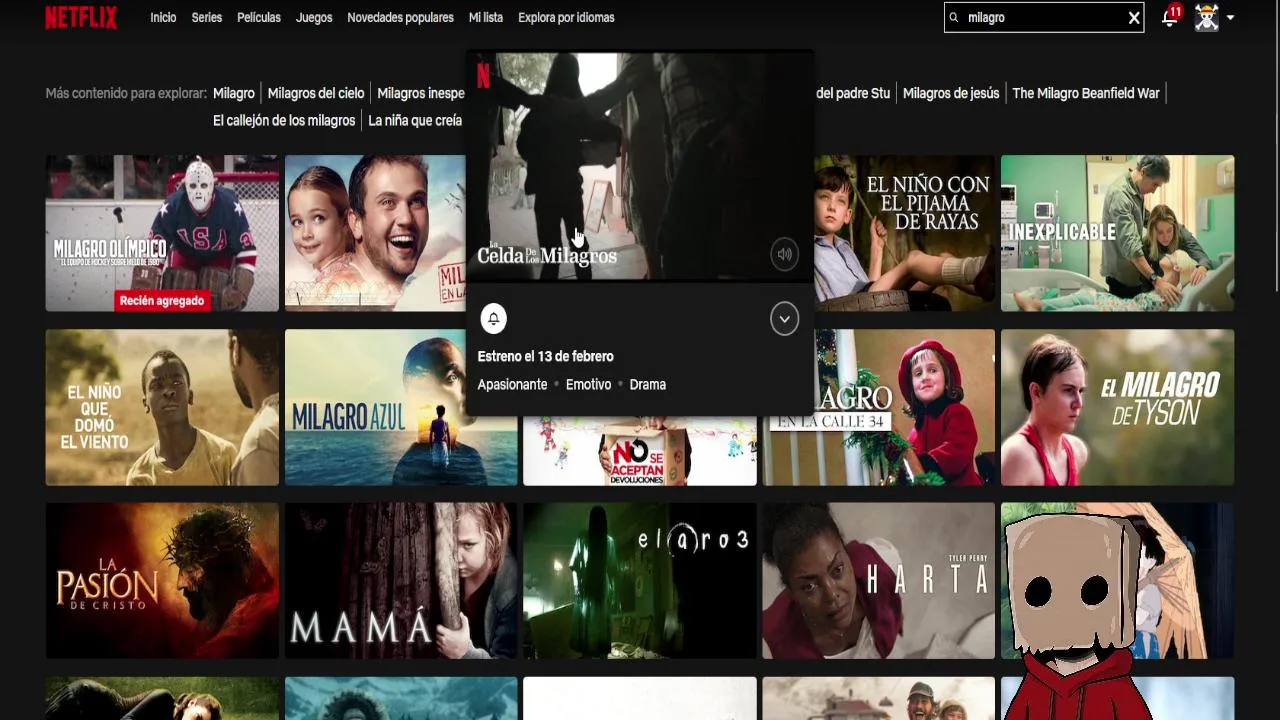Select La niña que creía suggestion
This screenshot has width=1280, height=720.
[415, 120]
